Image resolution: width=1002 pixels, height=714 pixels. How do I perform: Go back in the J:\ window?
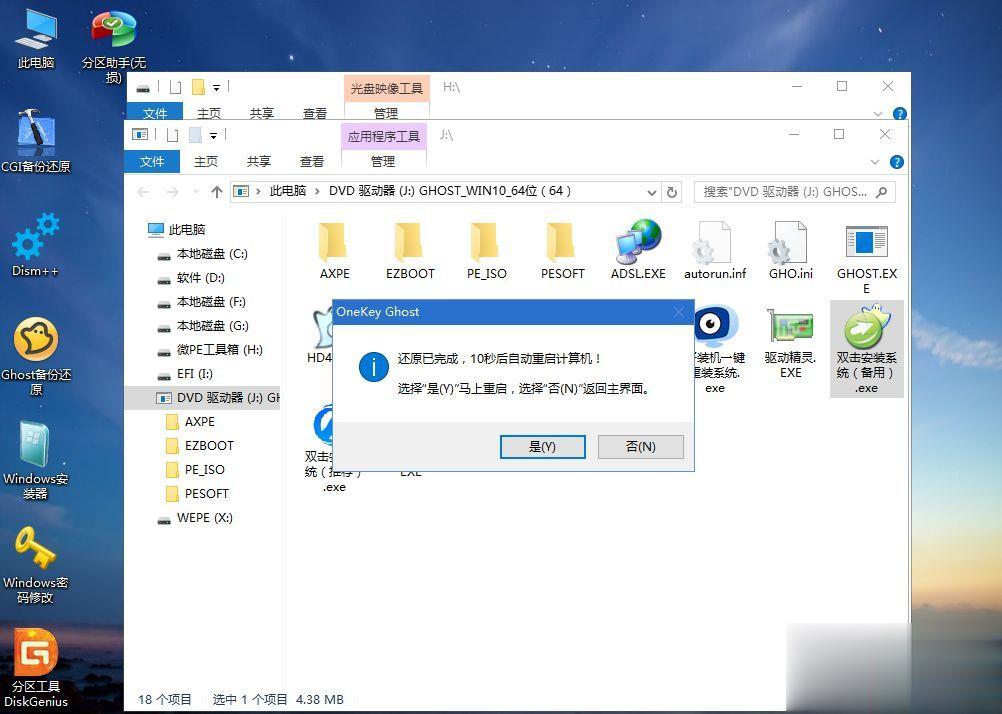click(143, 192)
